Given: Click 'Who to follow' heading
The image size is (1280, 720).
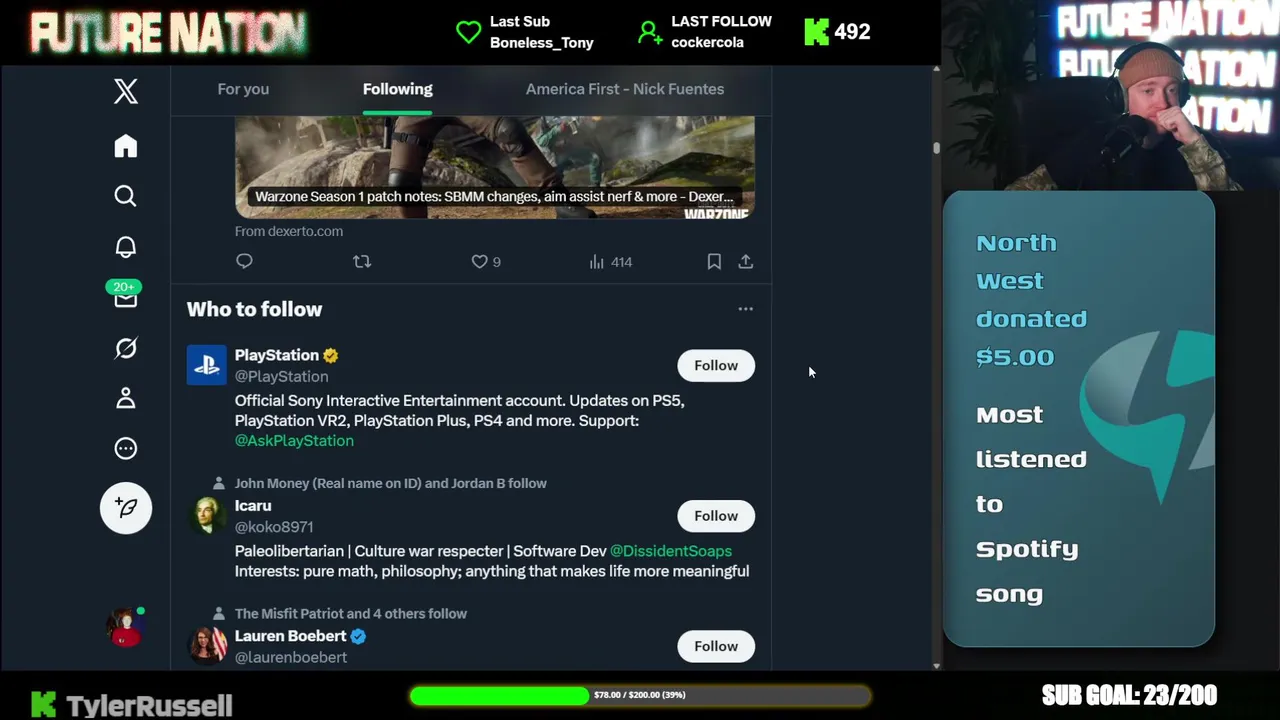Looking at the screenshot, I should [254, 309].
